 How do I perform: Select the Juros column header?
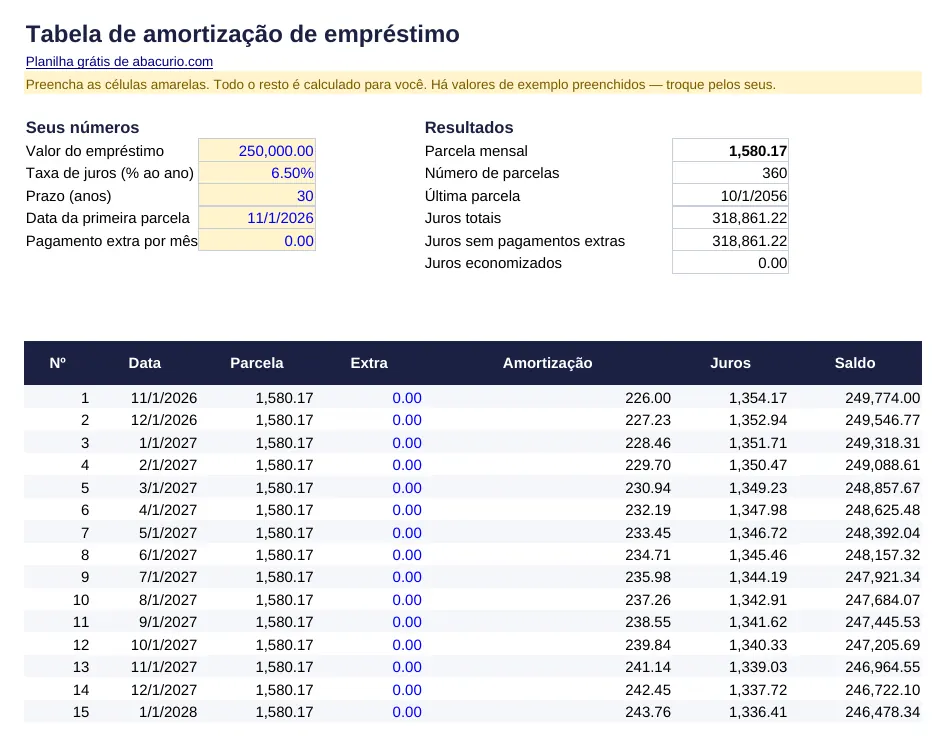pyautogui.click(x=730, y=363)
